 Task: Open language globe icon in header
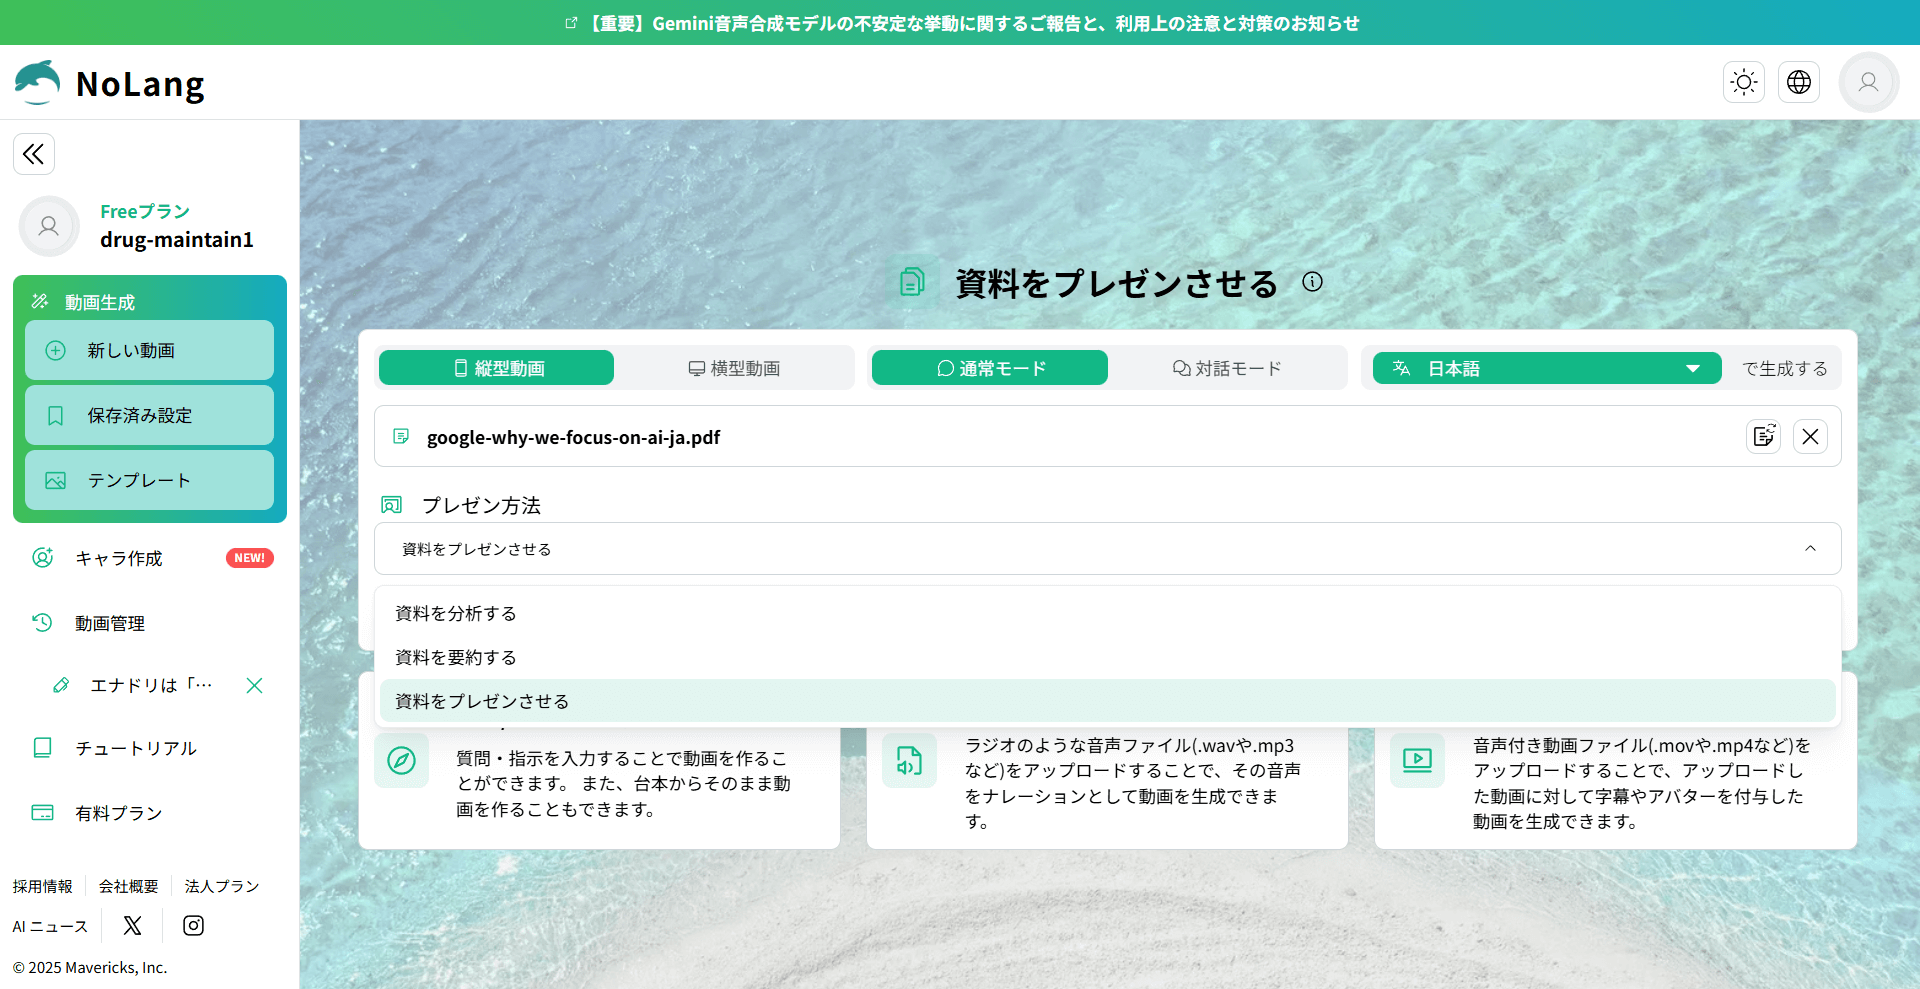[1799, 82]
